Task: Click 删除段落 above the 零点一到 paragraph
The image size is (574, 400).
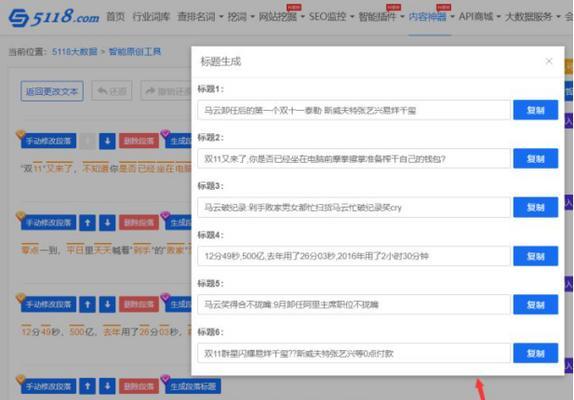Action: click(x=139, y=223)
